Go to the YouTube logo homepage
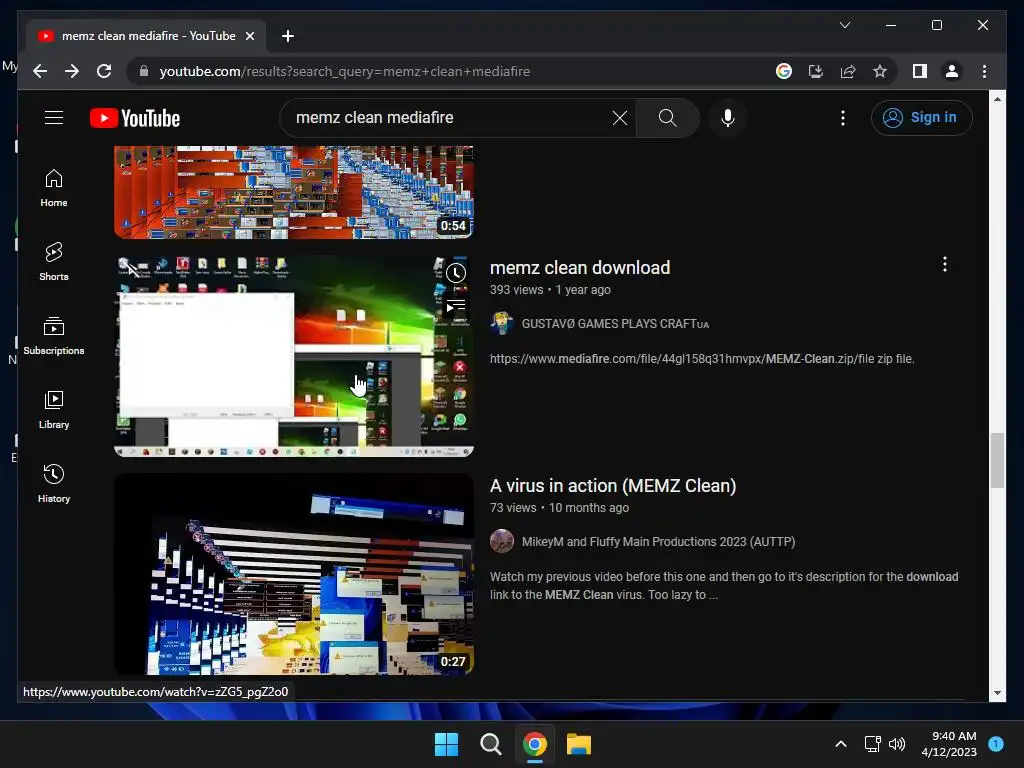 tap(135, 118)
